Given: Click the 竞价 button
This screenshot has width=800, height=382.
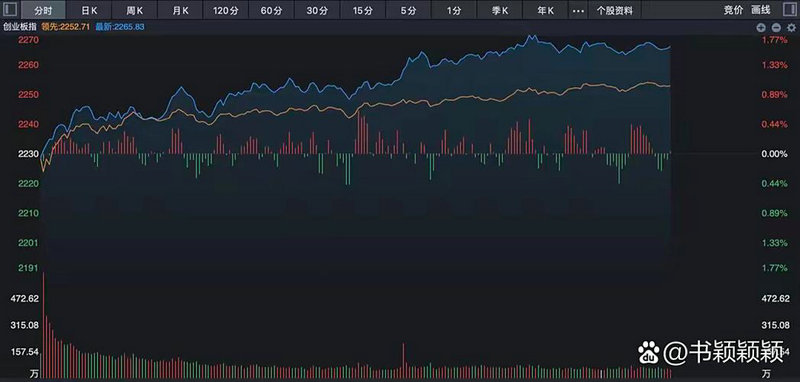Looking at the screenshot, I should pyautogui.click(x=733, y=10).
